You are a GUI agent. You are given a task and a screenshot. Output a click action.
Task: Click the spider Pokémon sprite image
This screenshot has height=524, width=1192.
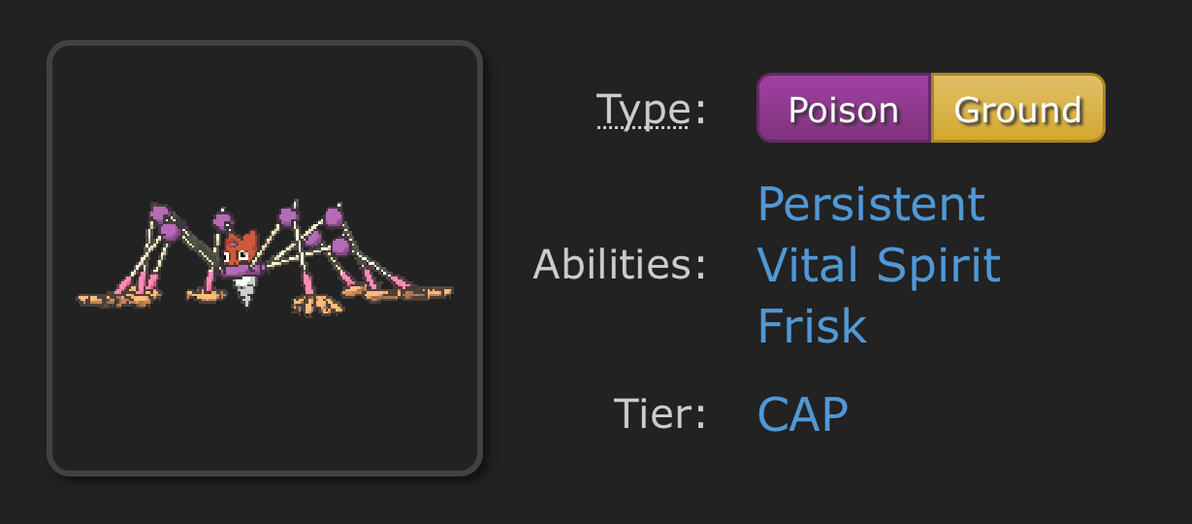point(265,258)
